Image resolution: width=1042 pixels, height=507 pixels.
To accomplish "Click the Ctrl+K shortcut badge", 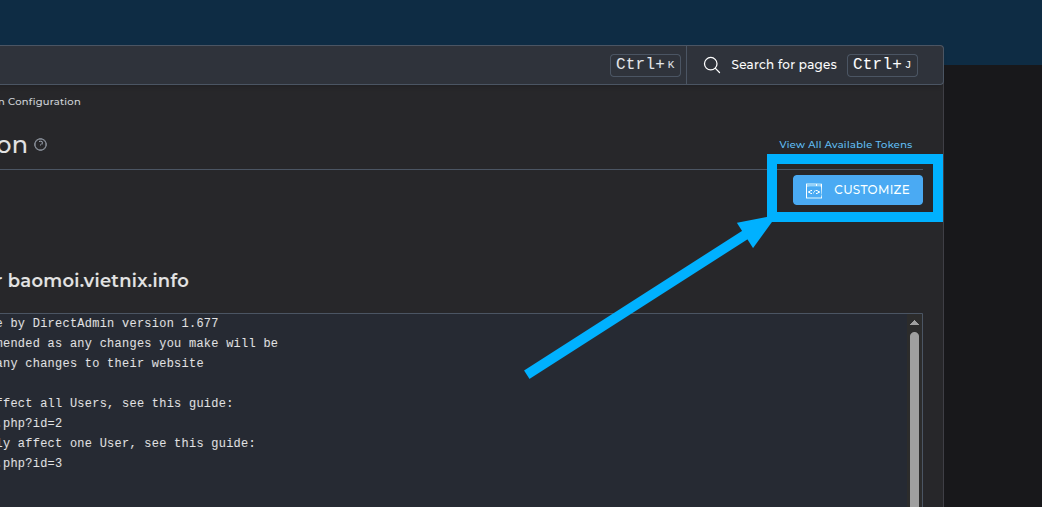I will pos(645,65).
